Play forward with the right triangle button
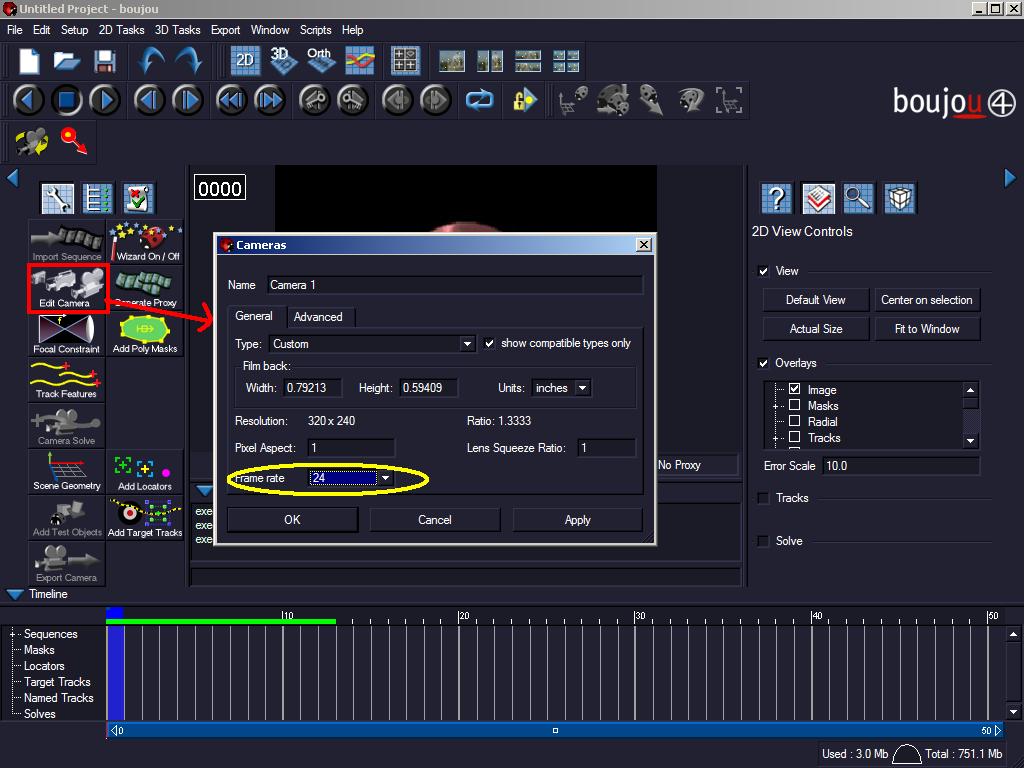 coord(104,100)
